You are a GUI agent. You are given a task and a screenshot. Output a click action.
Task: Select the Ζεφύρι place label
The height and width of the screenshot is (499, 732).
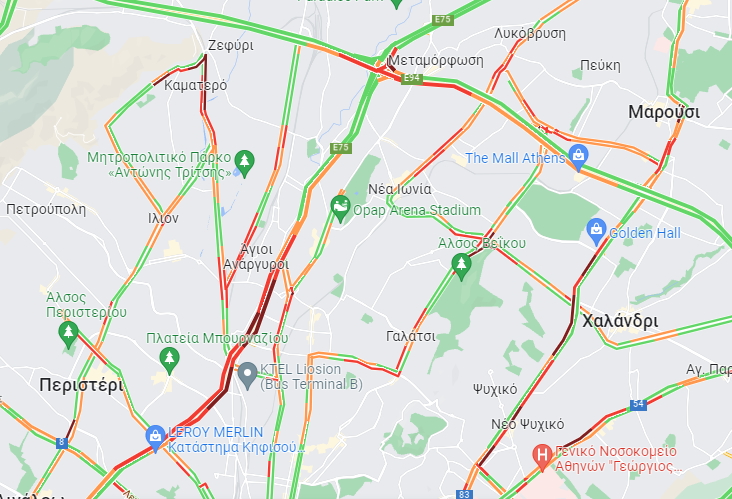click(x=231, y=46)
